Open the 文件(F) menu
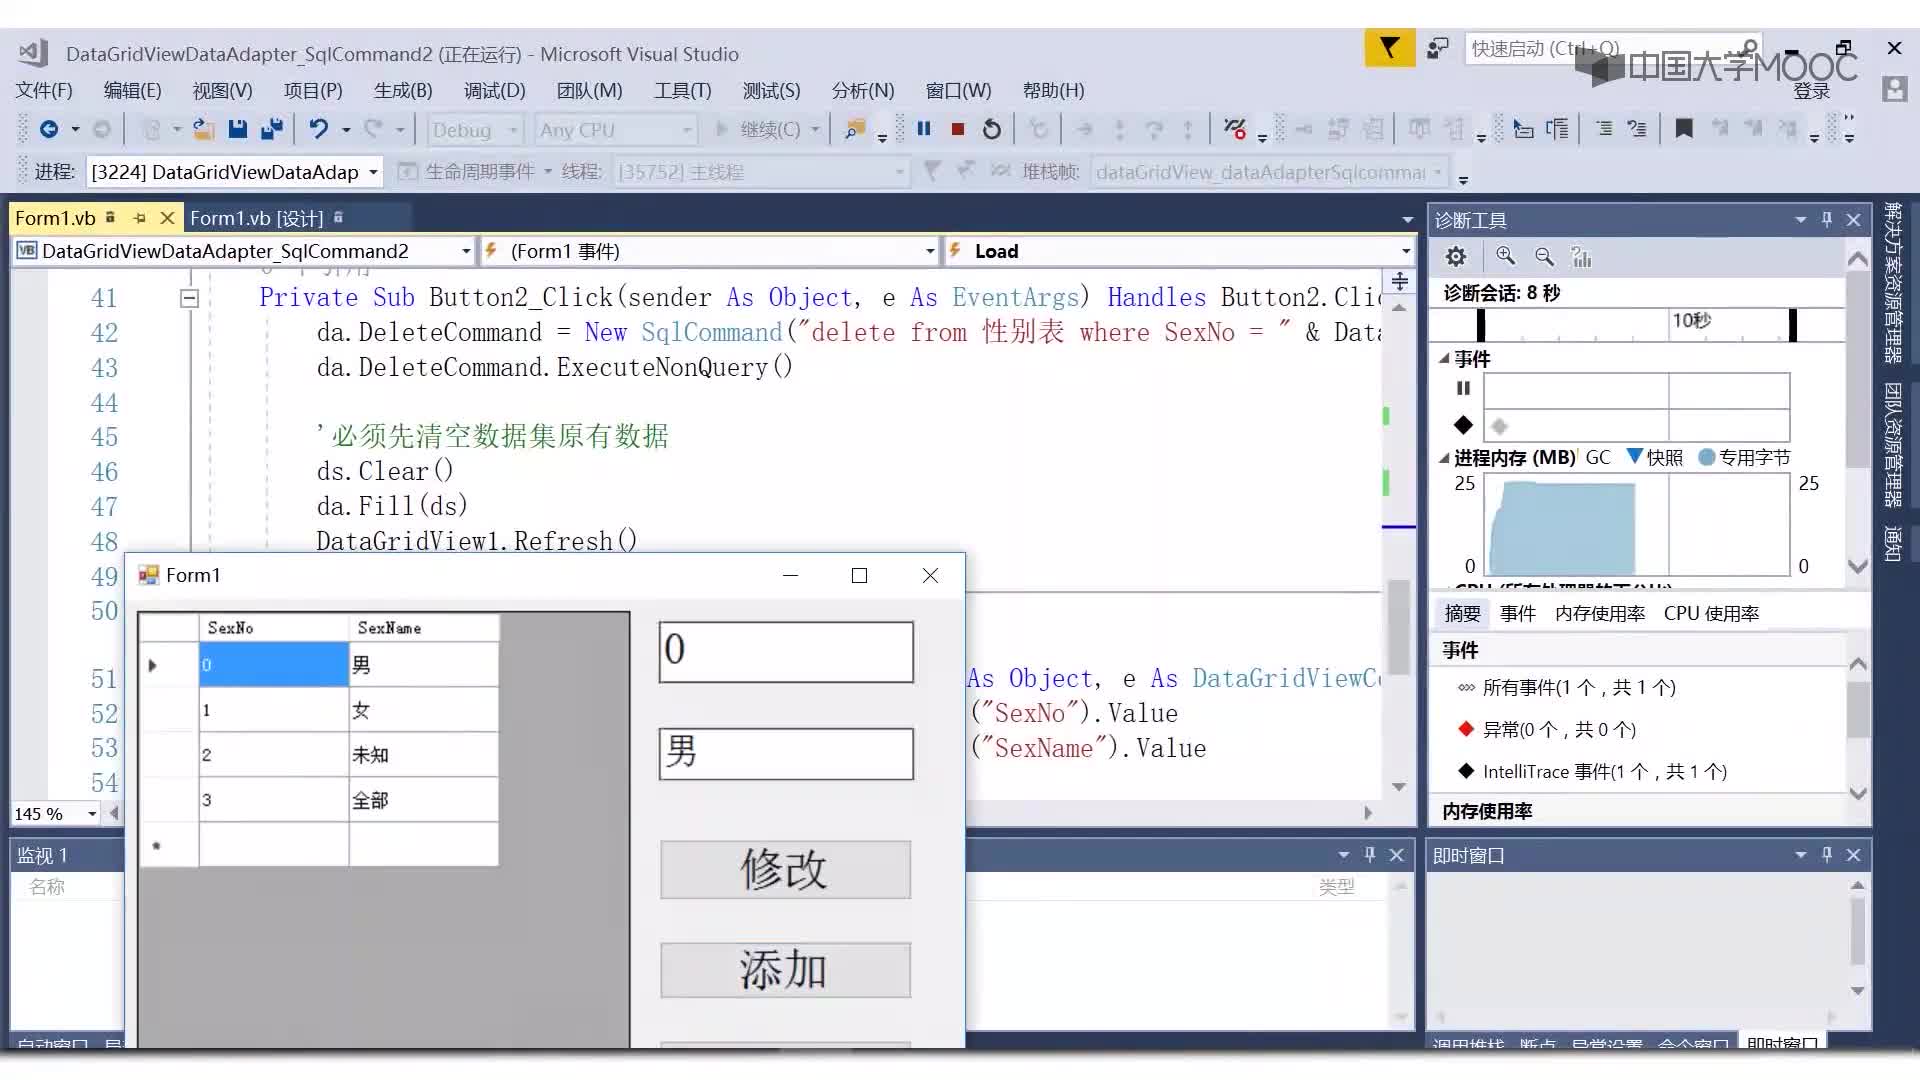The height and width of the screenshot is (1080, 1920). tap(44, 90)
